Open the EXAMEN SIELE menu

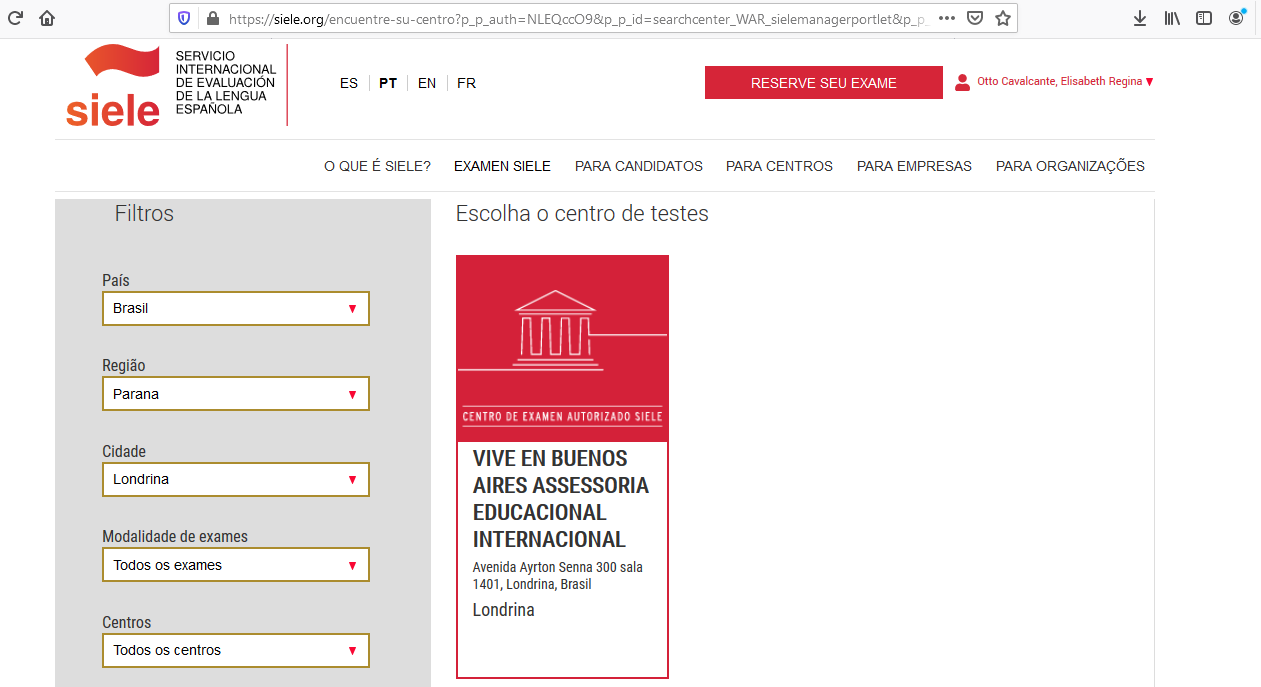point(502,167)
